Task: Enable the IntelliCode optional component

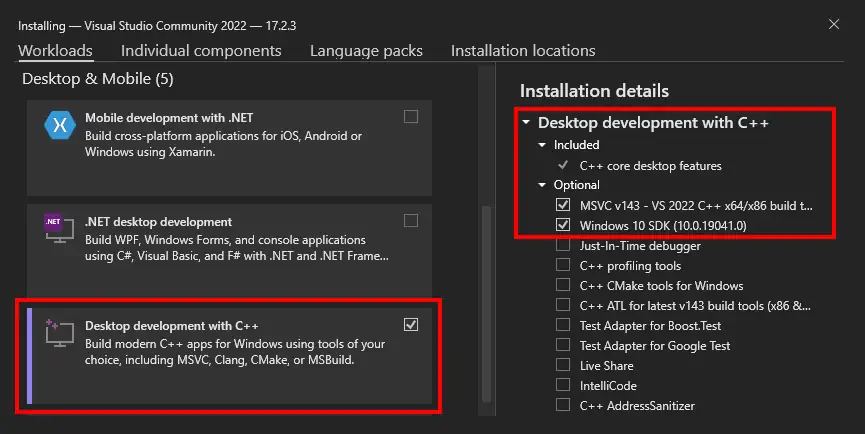Action: tap(563, 385)
